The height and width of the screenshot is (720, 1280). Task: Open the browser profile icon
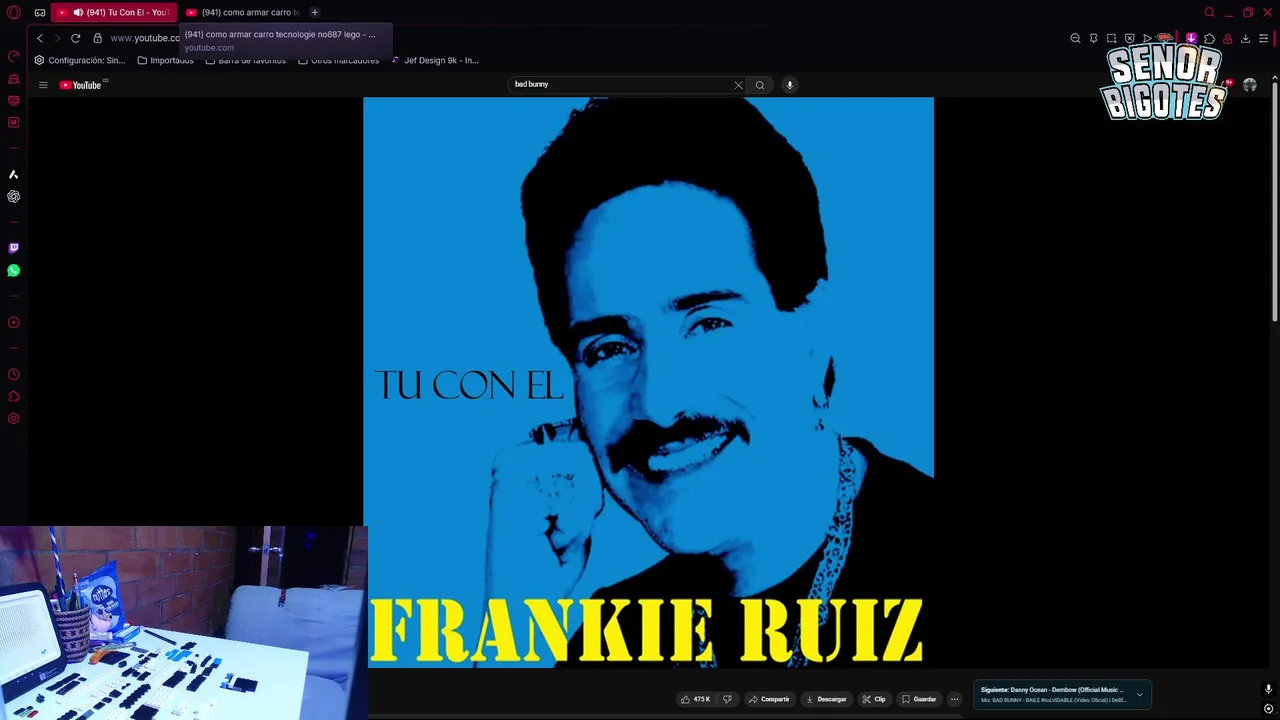pos(1227,38)
